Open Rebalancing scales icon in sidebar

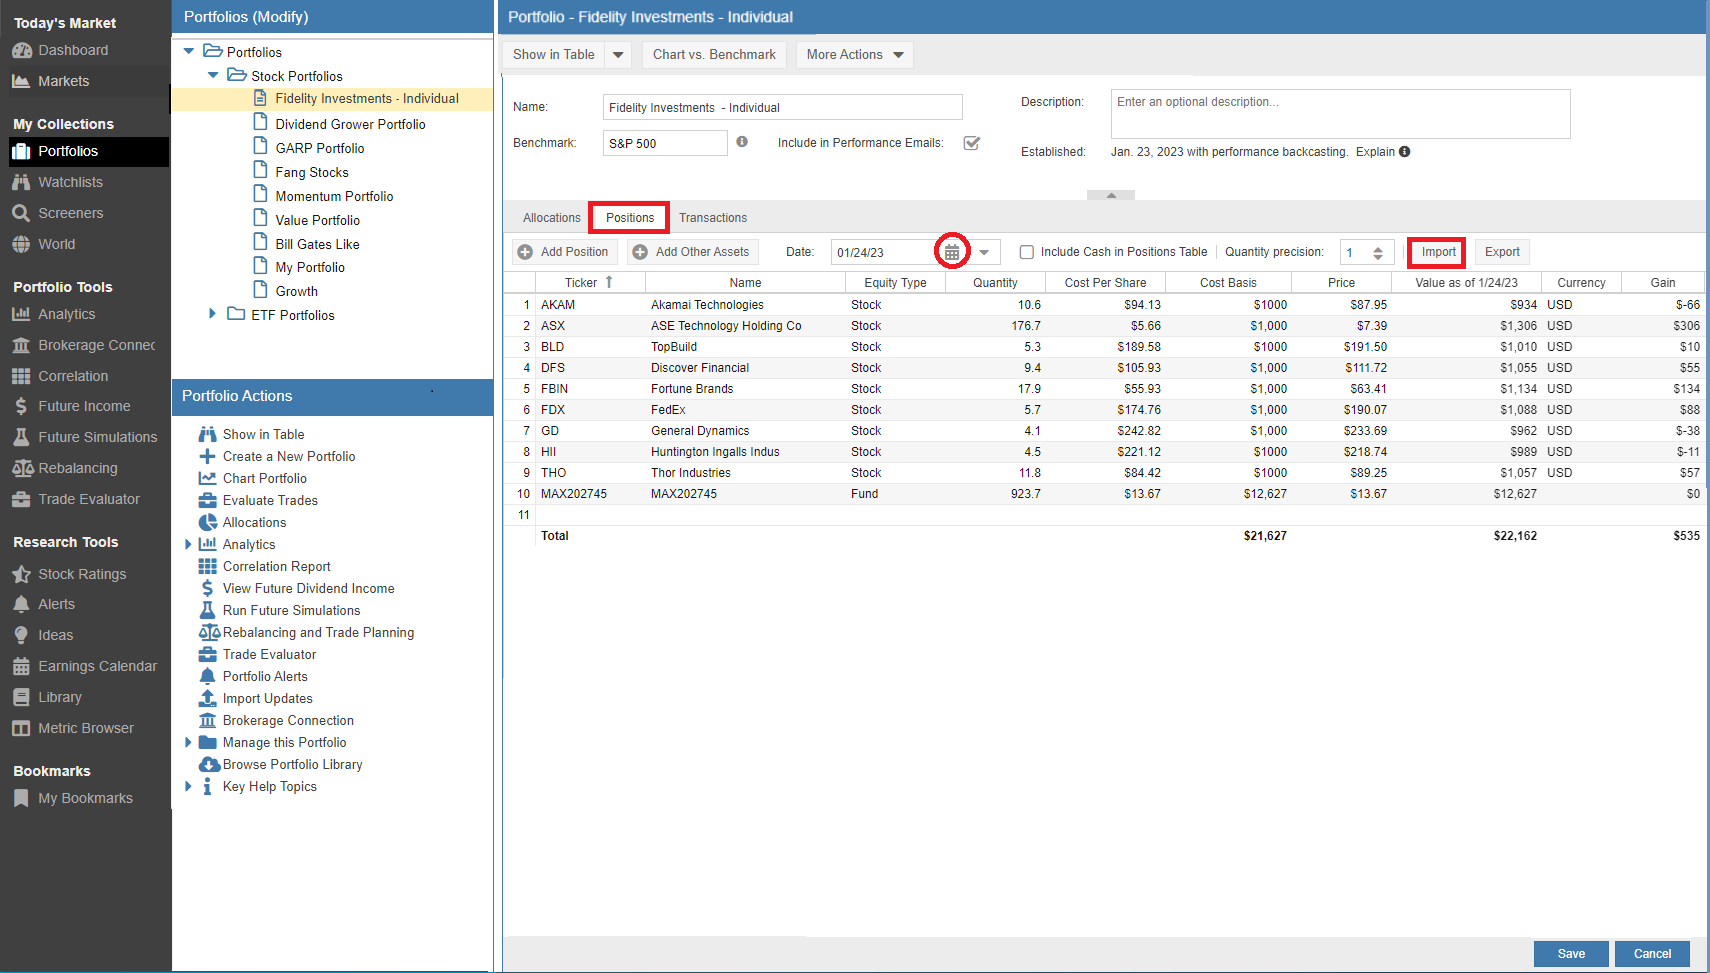[x=22, y=469]
